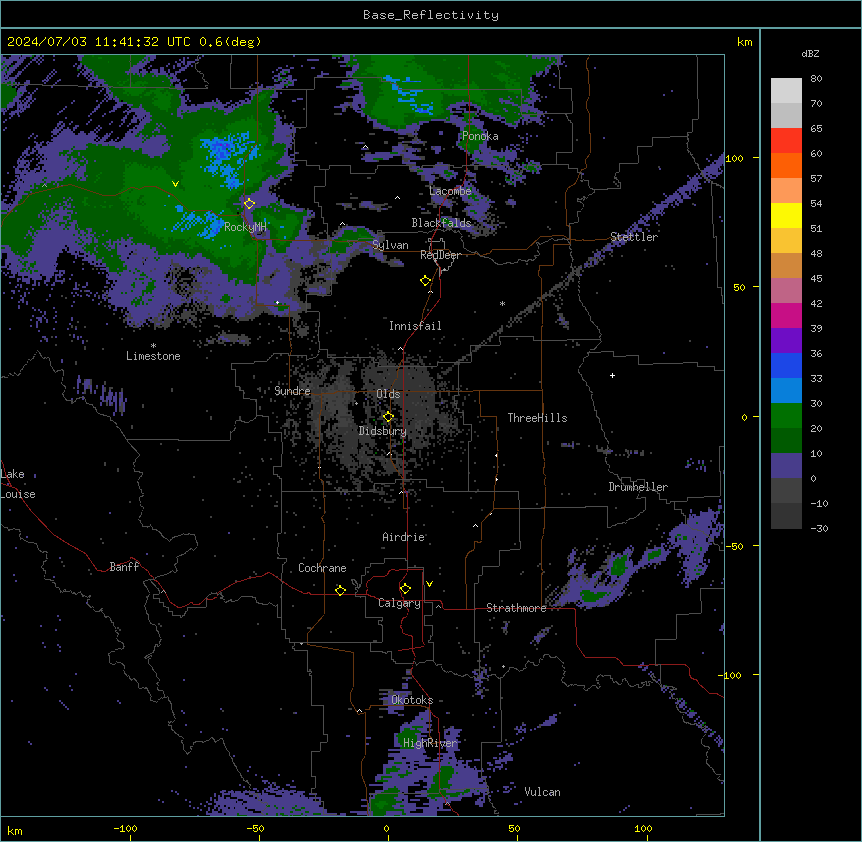Viewport: 862px width, 842px height.
Task: Pick the bright yellow legend swatch below 54
Action: tap(786, 215)
